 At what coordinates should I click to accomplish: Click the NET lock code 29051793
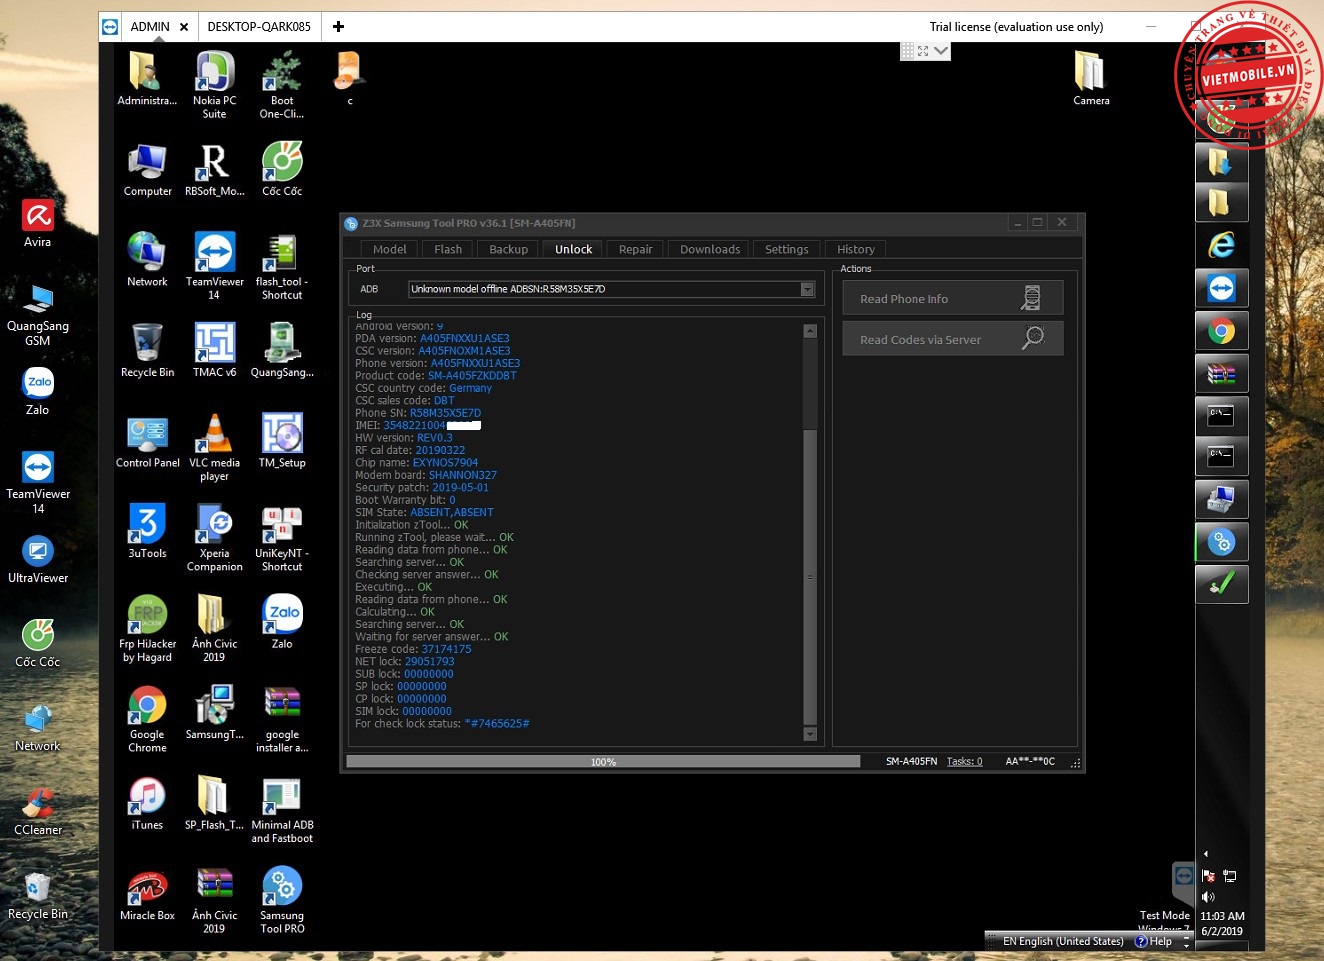429,661
